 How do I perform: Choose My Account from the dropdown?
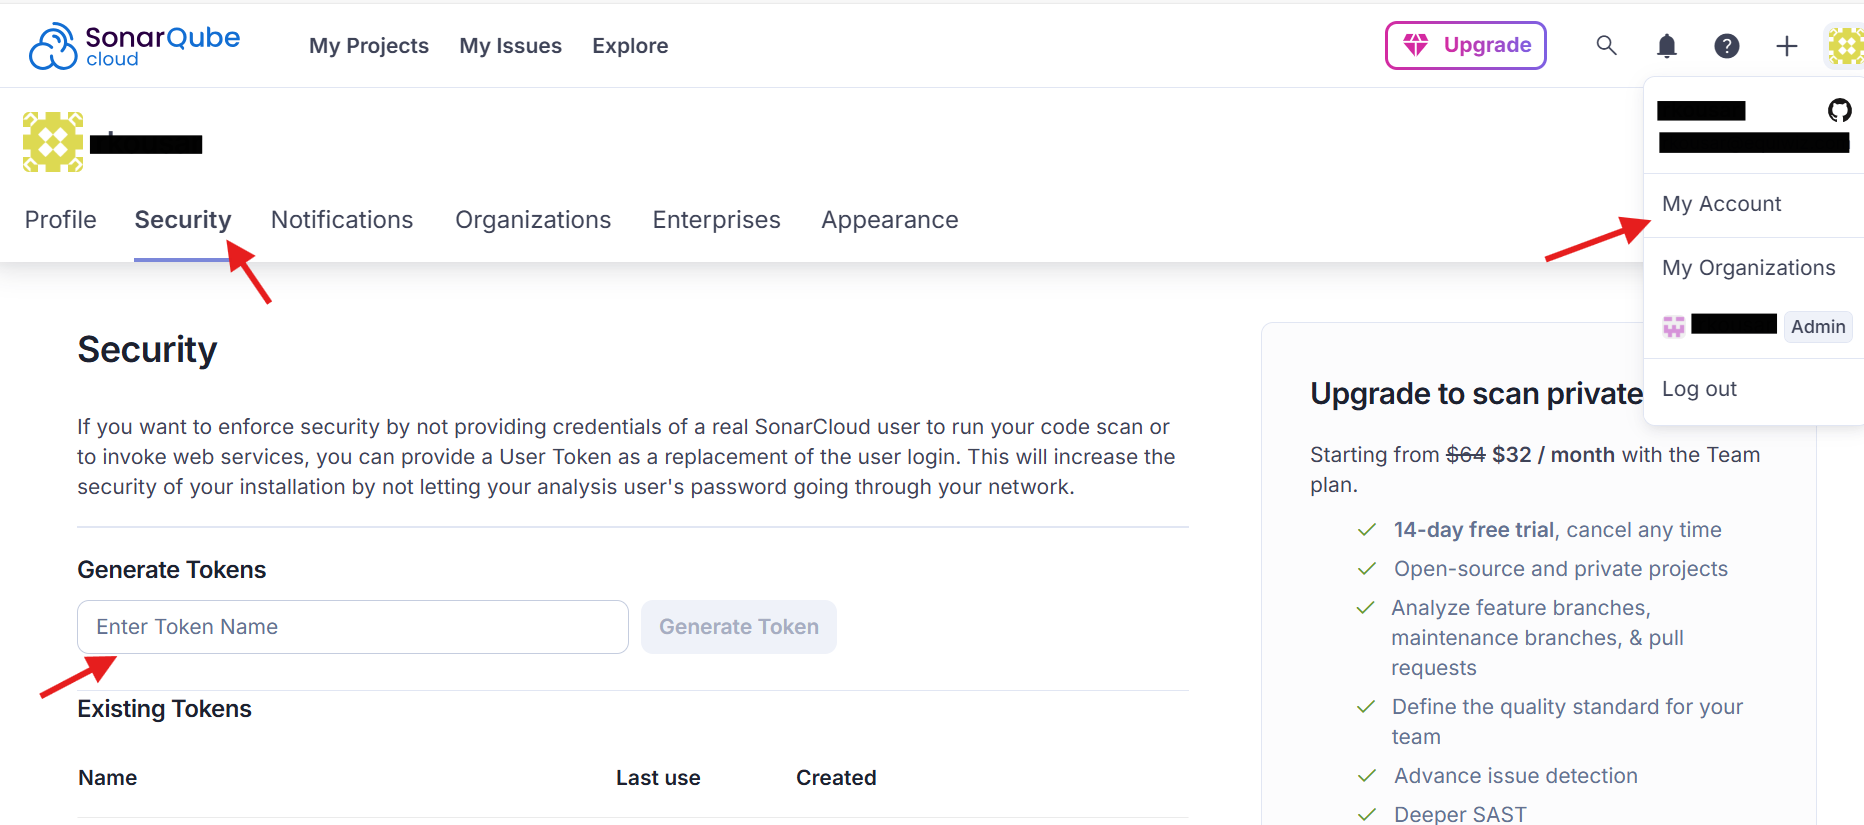point(1721,204)
